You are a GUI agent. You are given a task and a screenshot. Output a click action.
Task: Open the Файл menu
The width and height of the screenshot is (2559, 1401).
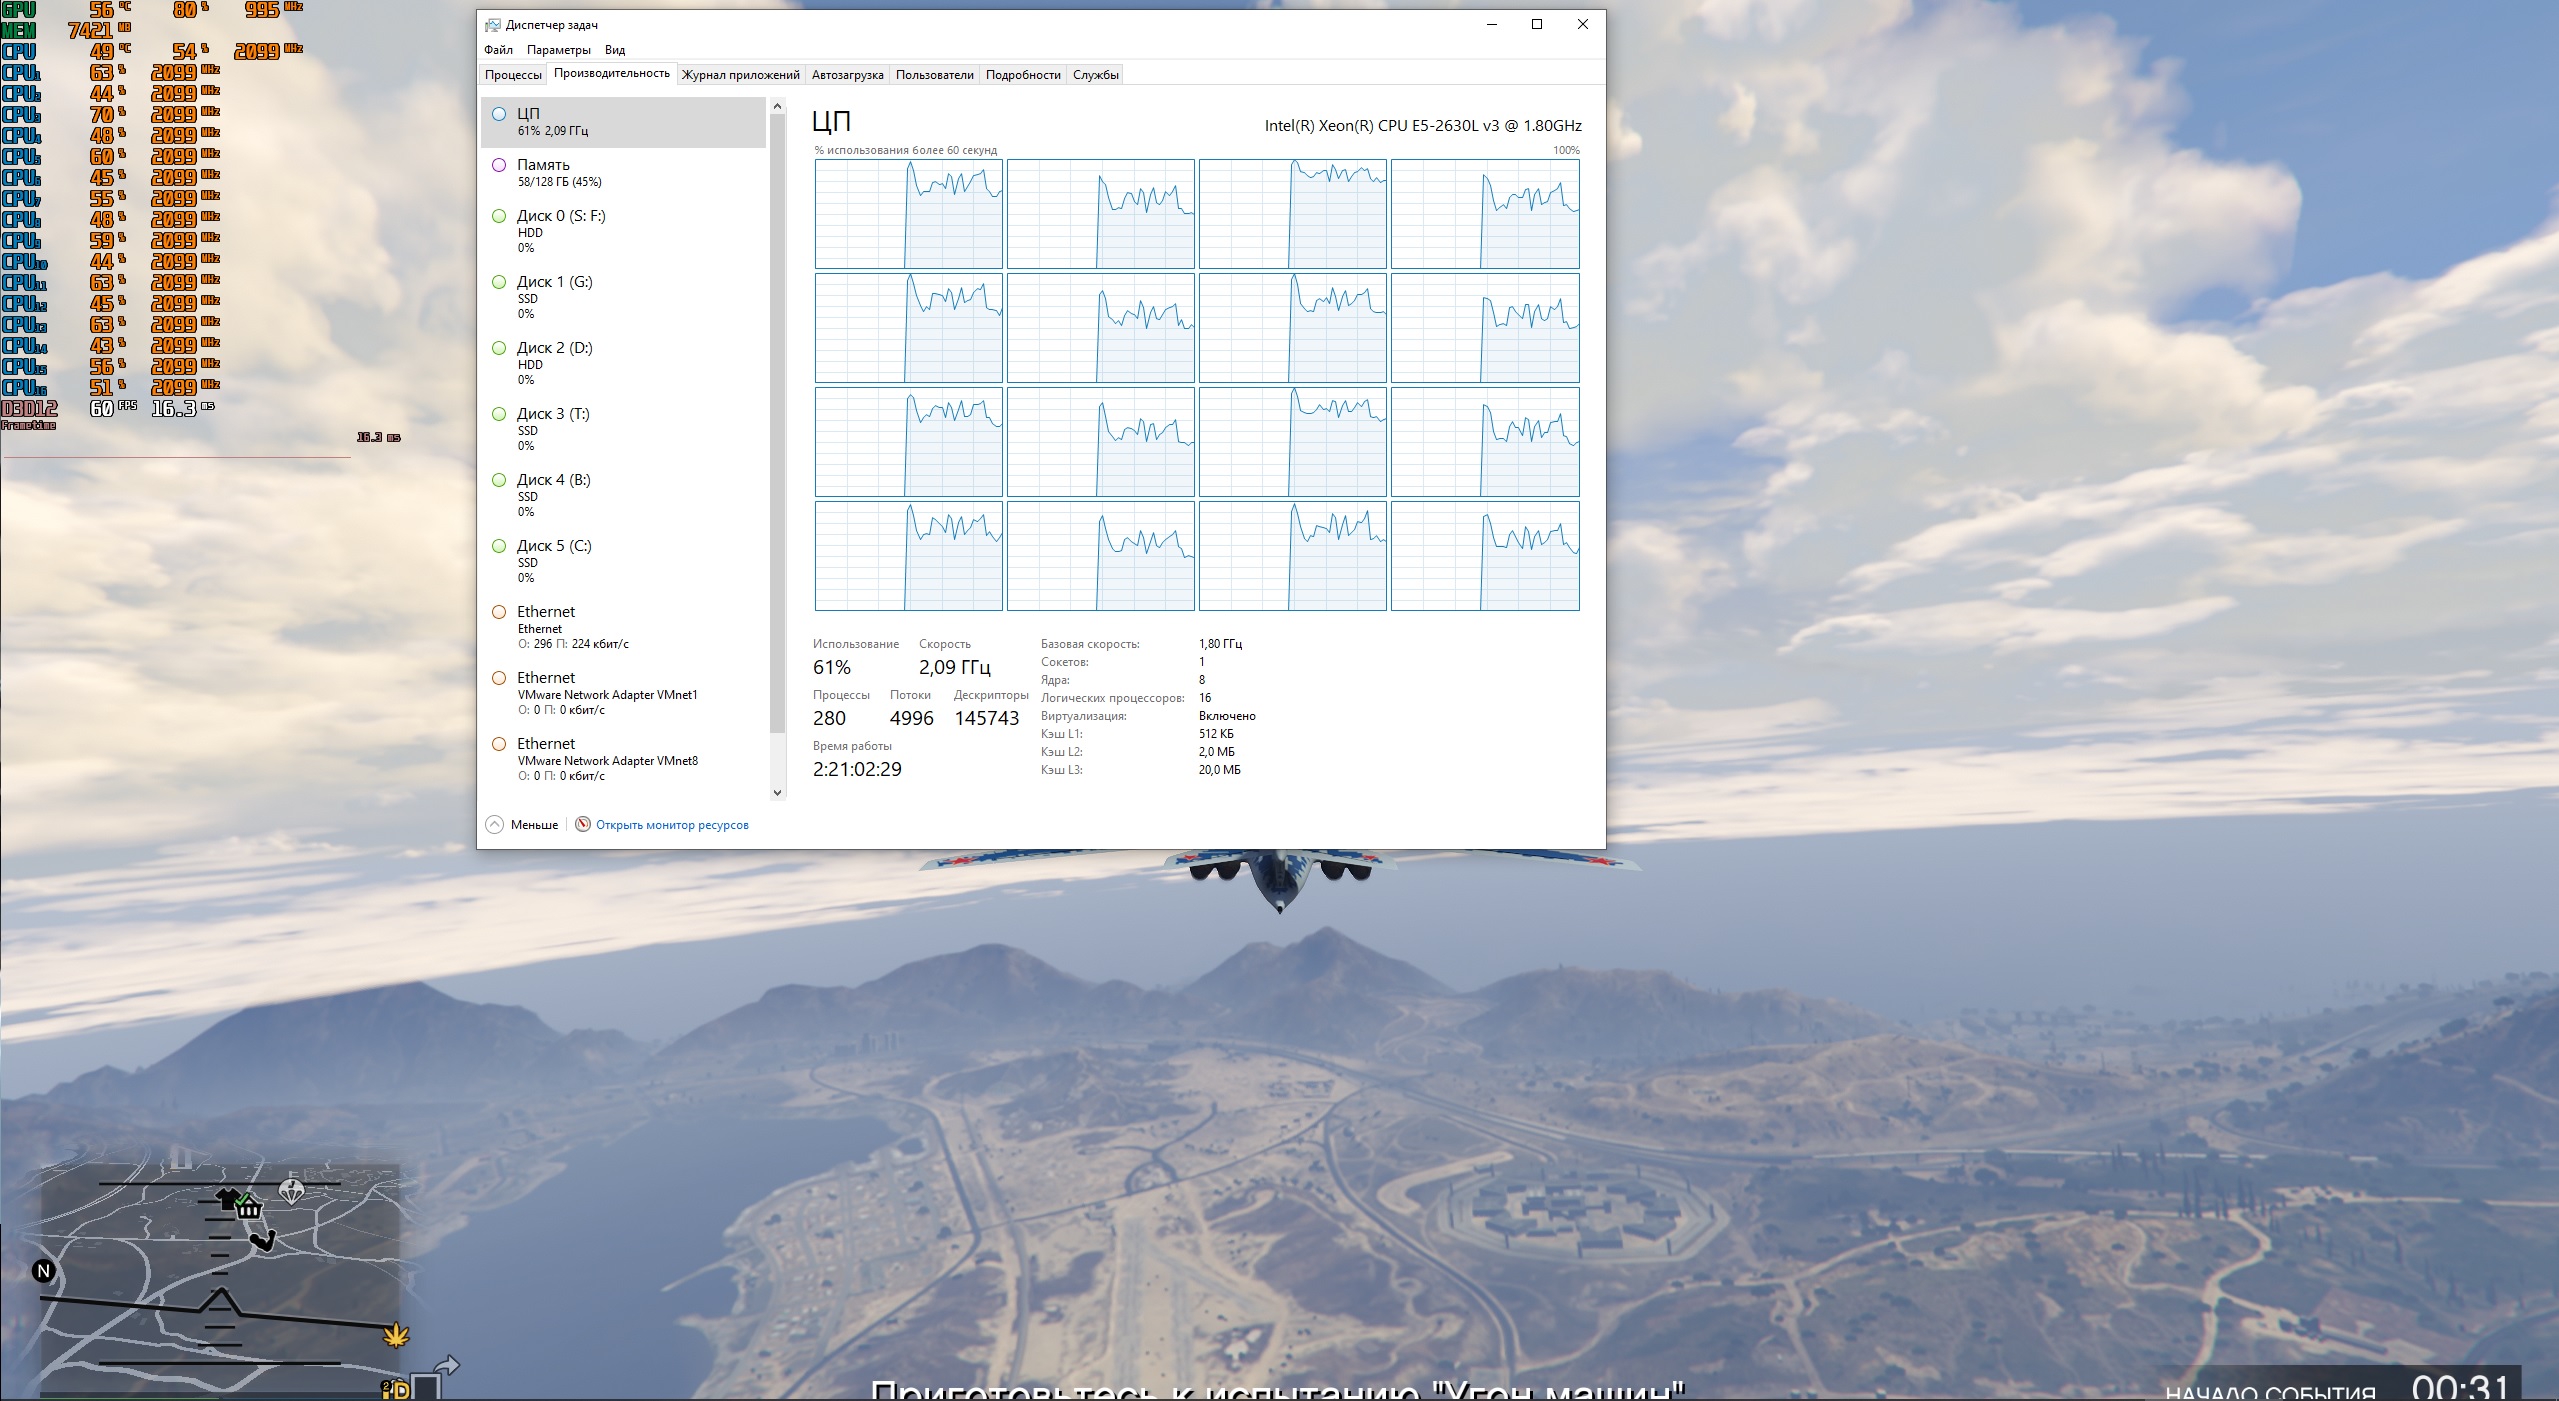pos(498,50)
